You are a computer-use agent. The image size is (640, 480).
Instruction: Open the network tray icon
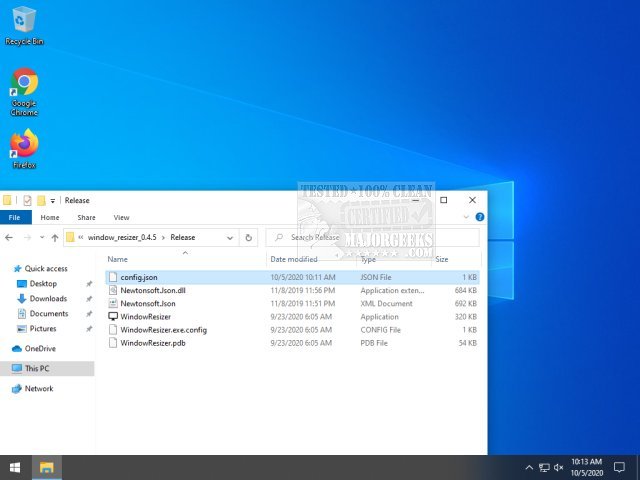coord(544,467)
